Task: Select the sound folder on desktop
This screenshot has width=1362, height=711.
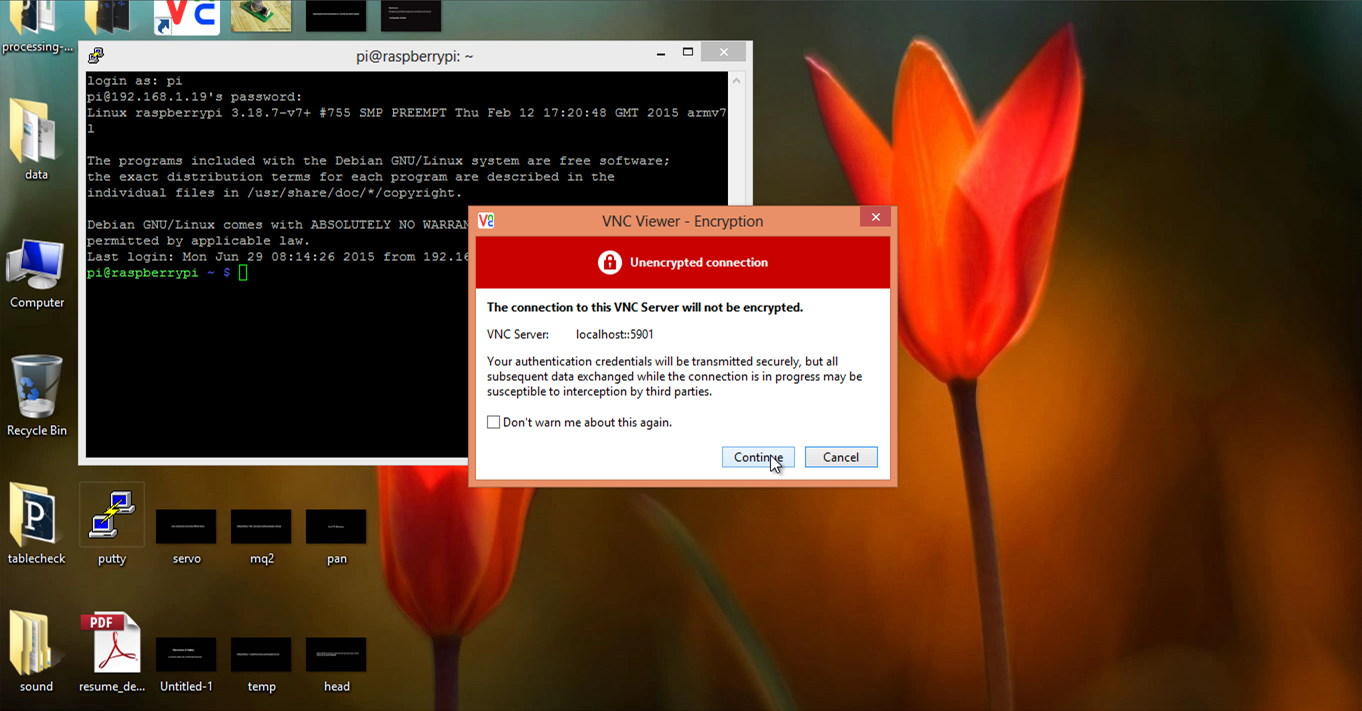Action: click(x=36, y=652)
